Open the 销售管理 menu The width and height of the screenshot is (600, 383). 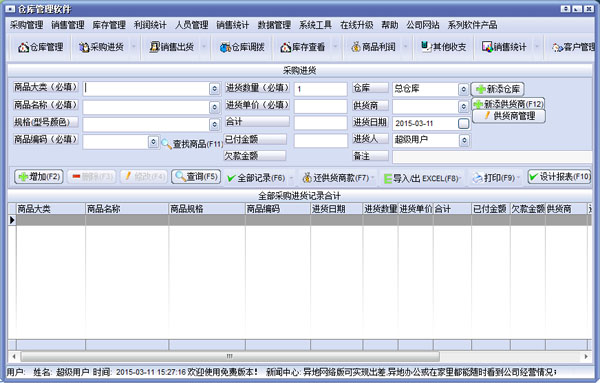(x=68, y=25)
